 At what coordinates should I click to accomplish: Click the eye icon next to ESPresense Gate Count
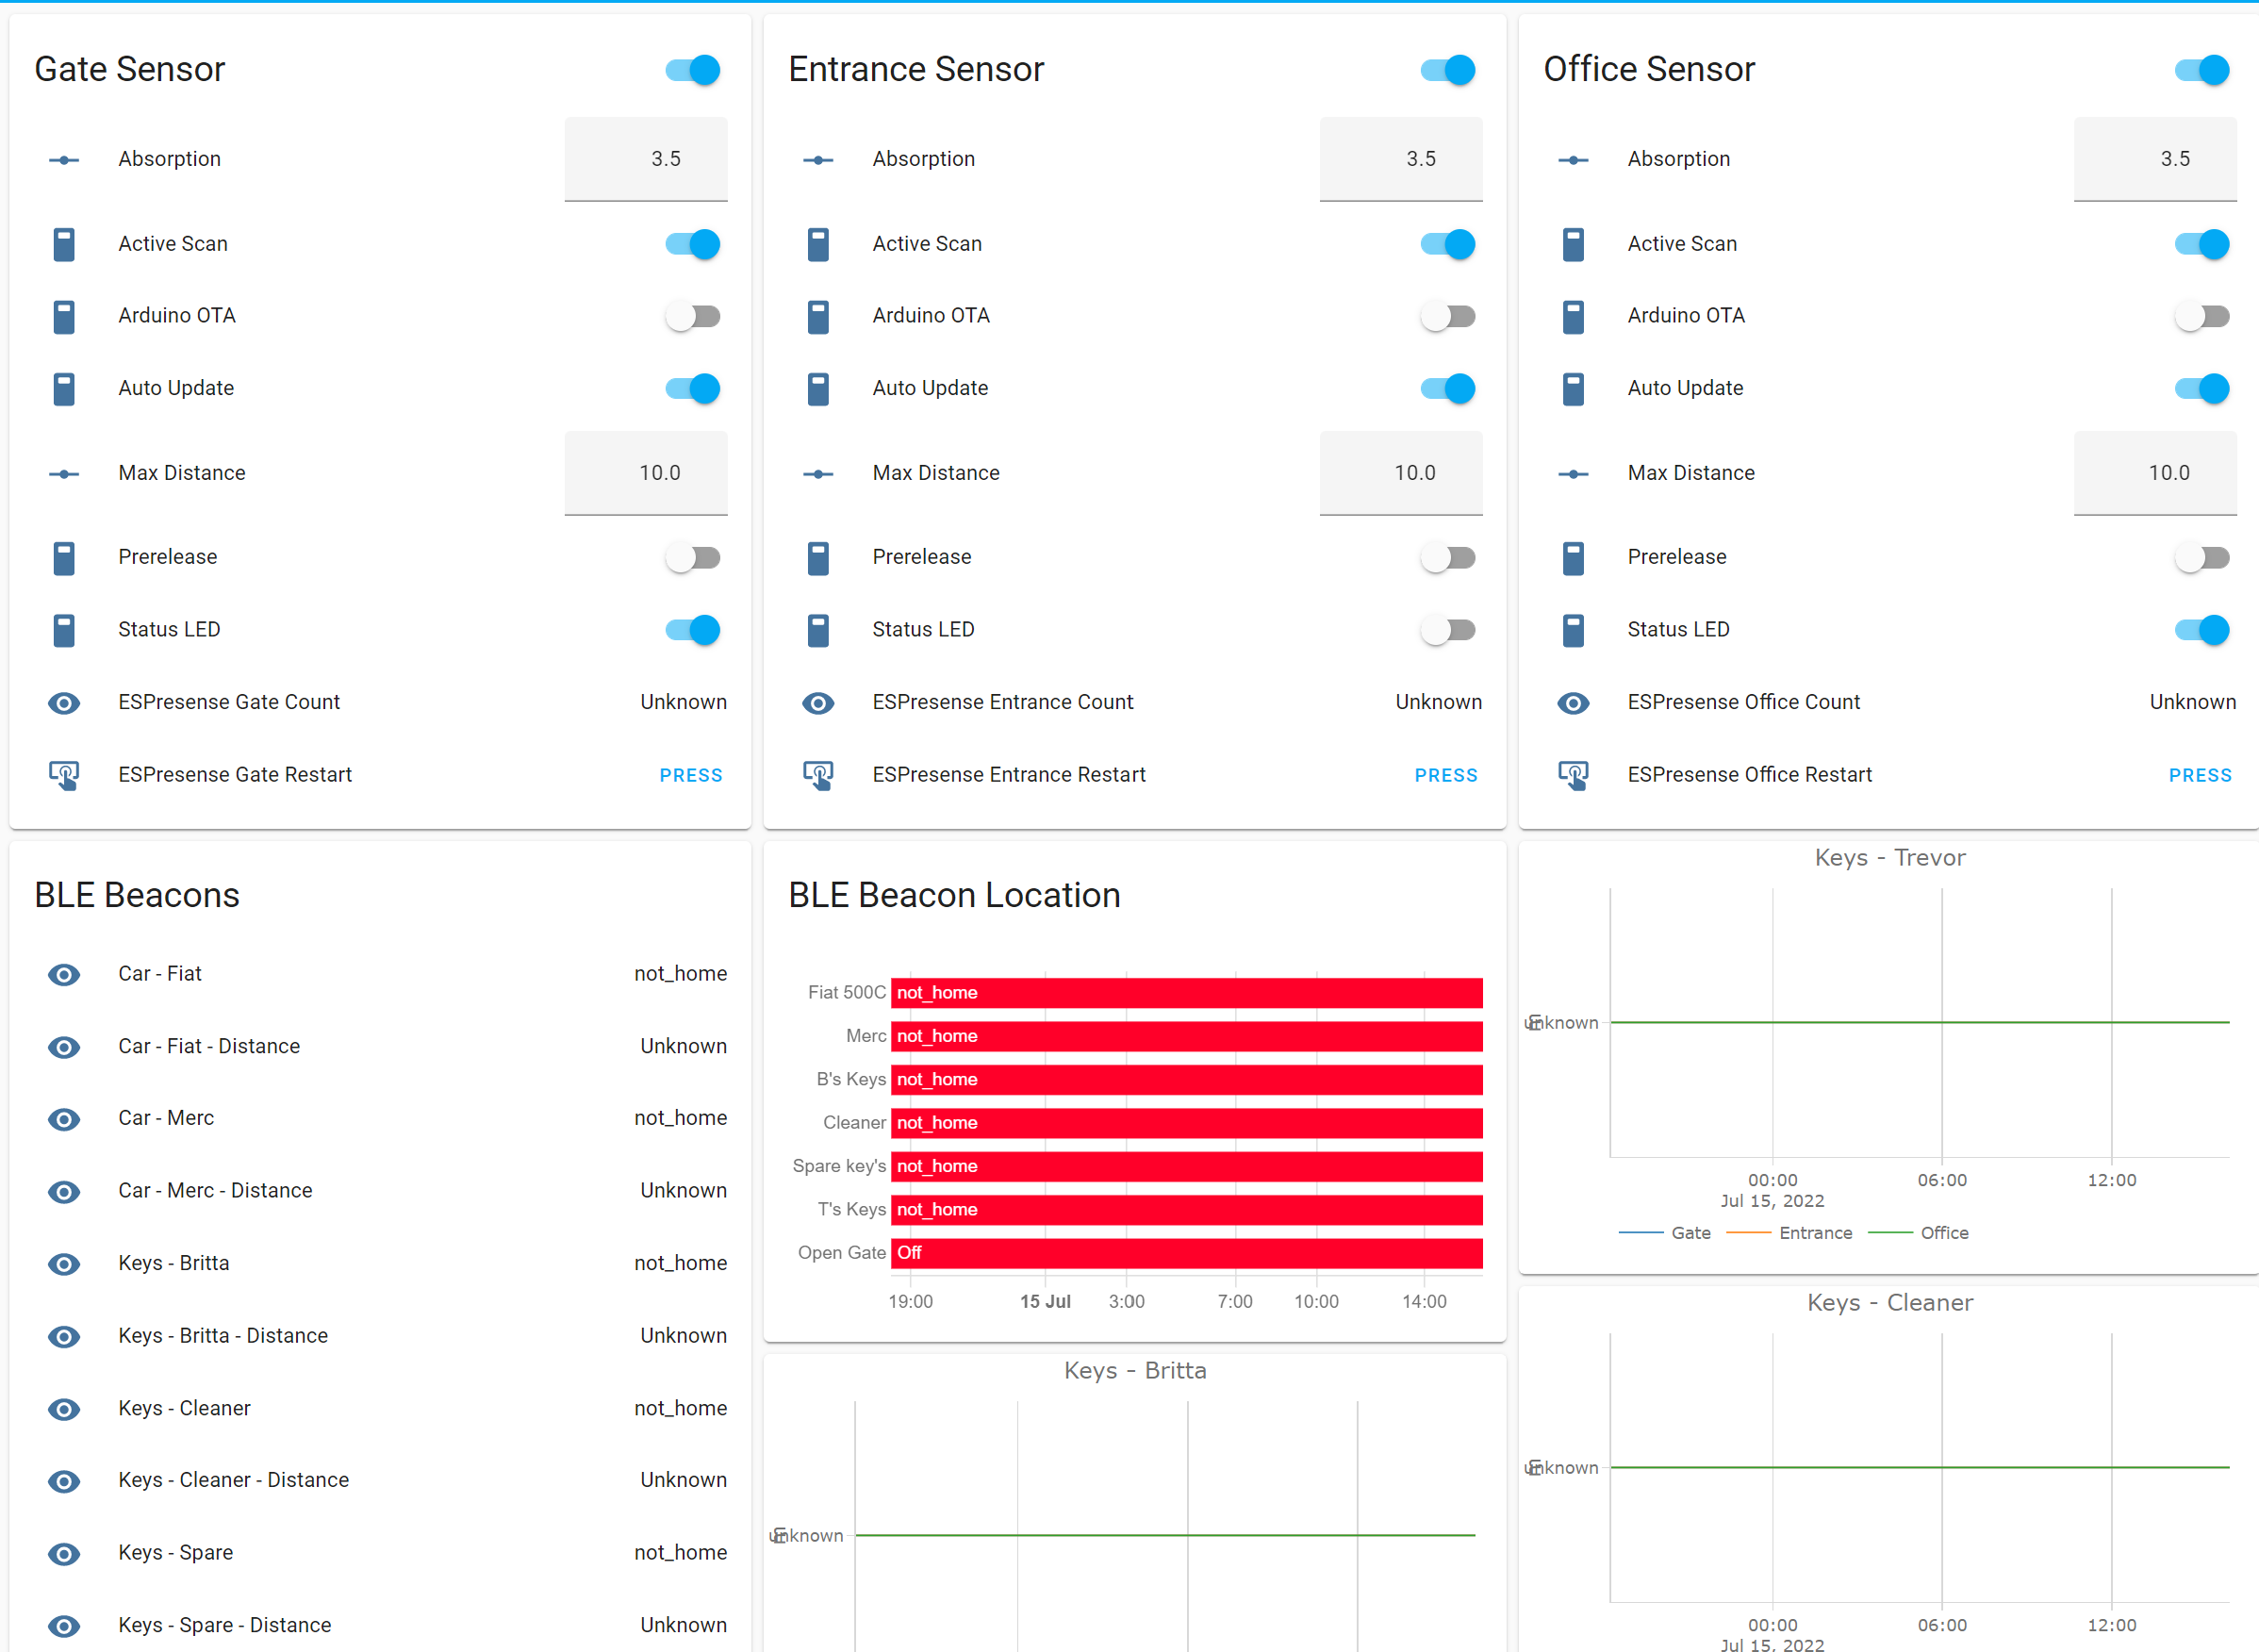click(x=64, y=703)
